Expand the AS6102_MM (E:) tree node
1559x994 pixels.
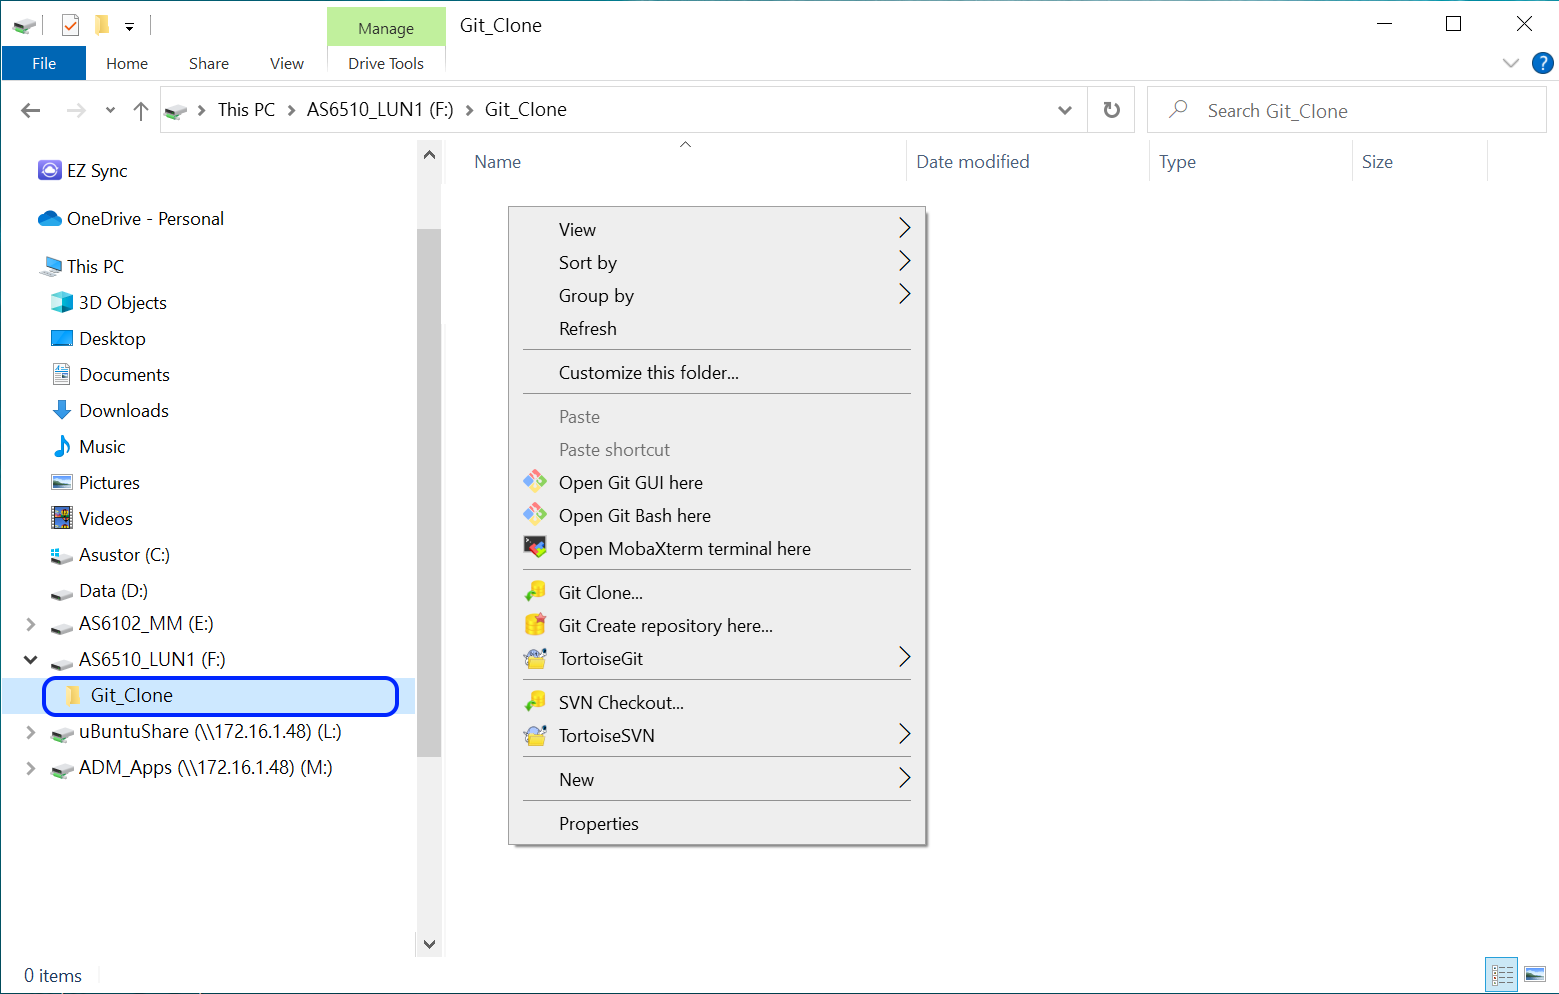point(31,624)
